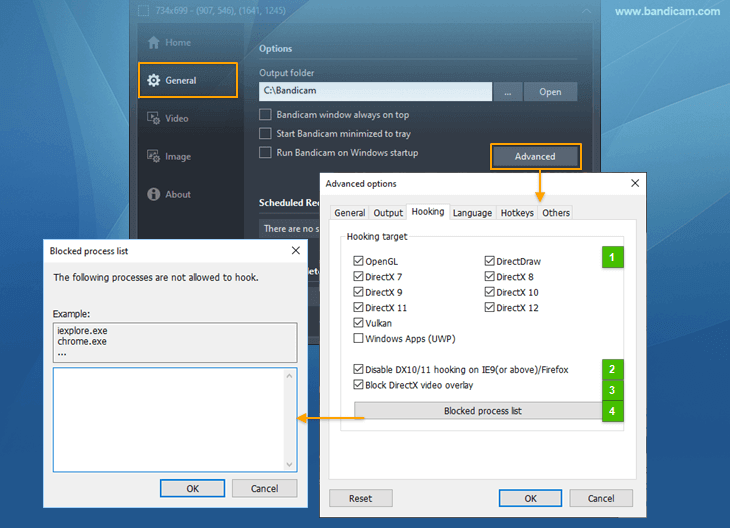Screen dimensions: 730x528
Task: Toggle Block DirectX video overlay
Action: click(358, 385)
